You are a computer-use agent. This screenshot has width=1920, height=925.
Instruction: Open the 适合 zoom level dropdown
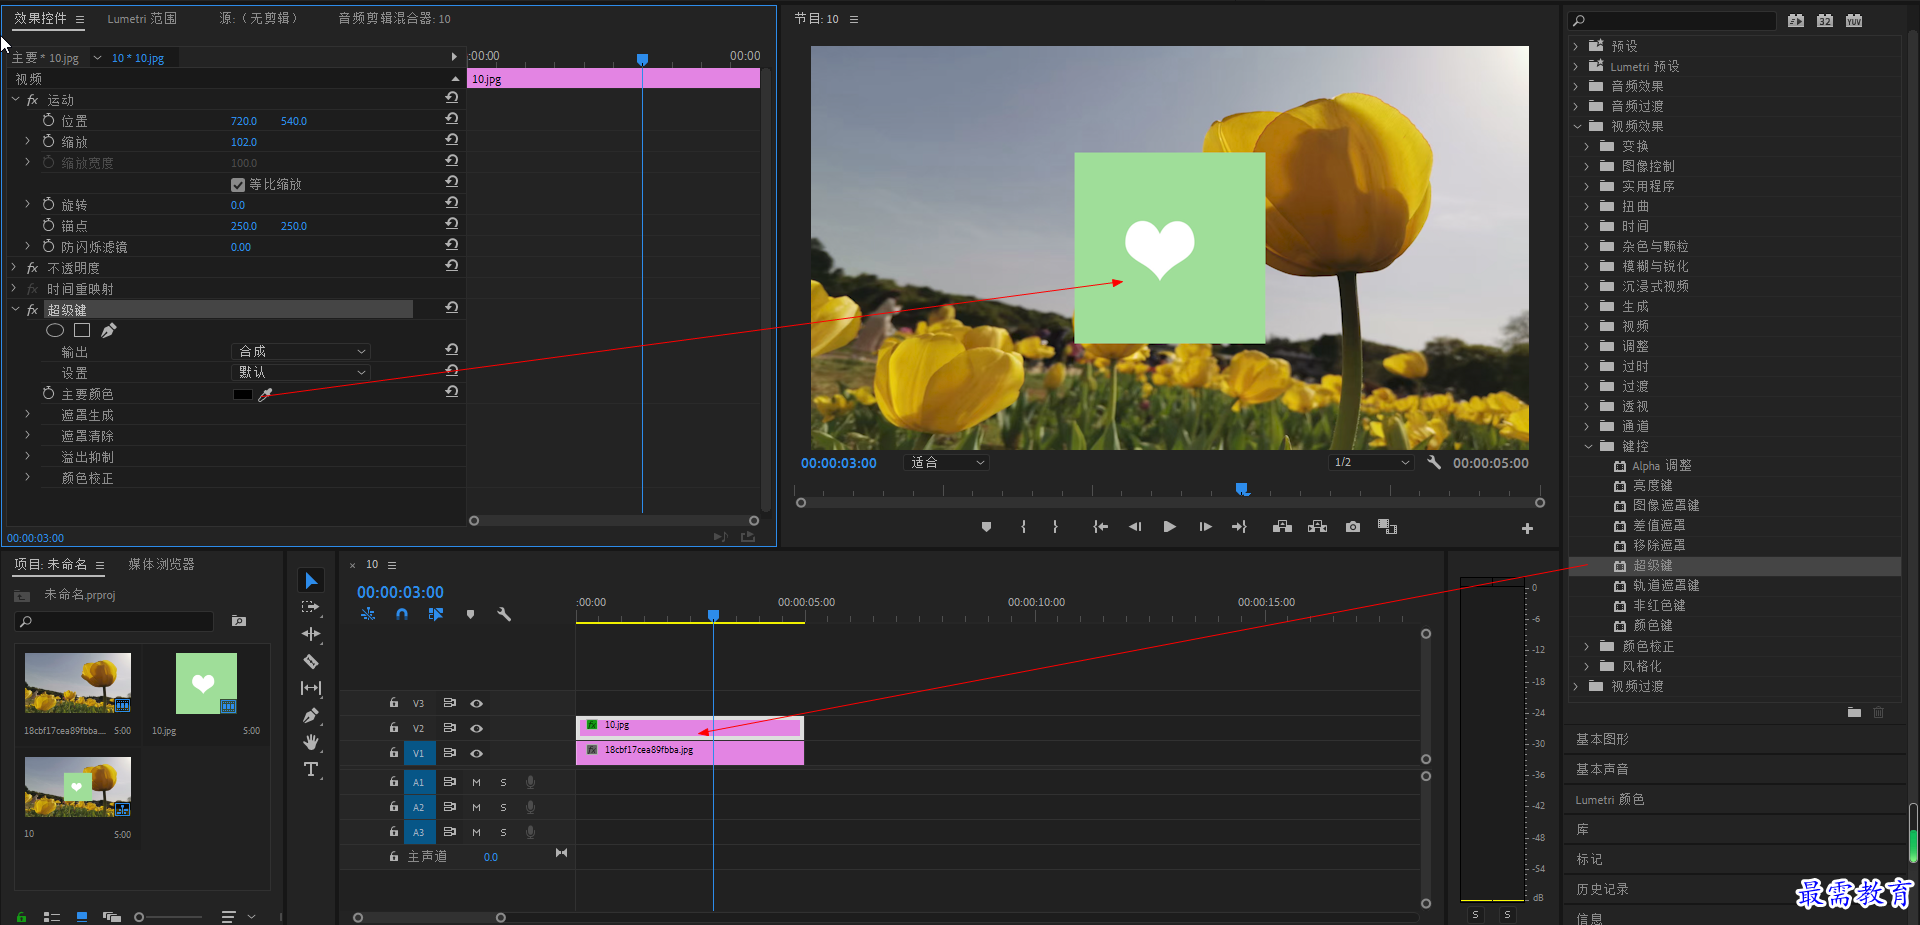[x=946, y=462]
